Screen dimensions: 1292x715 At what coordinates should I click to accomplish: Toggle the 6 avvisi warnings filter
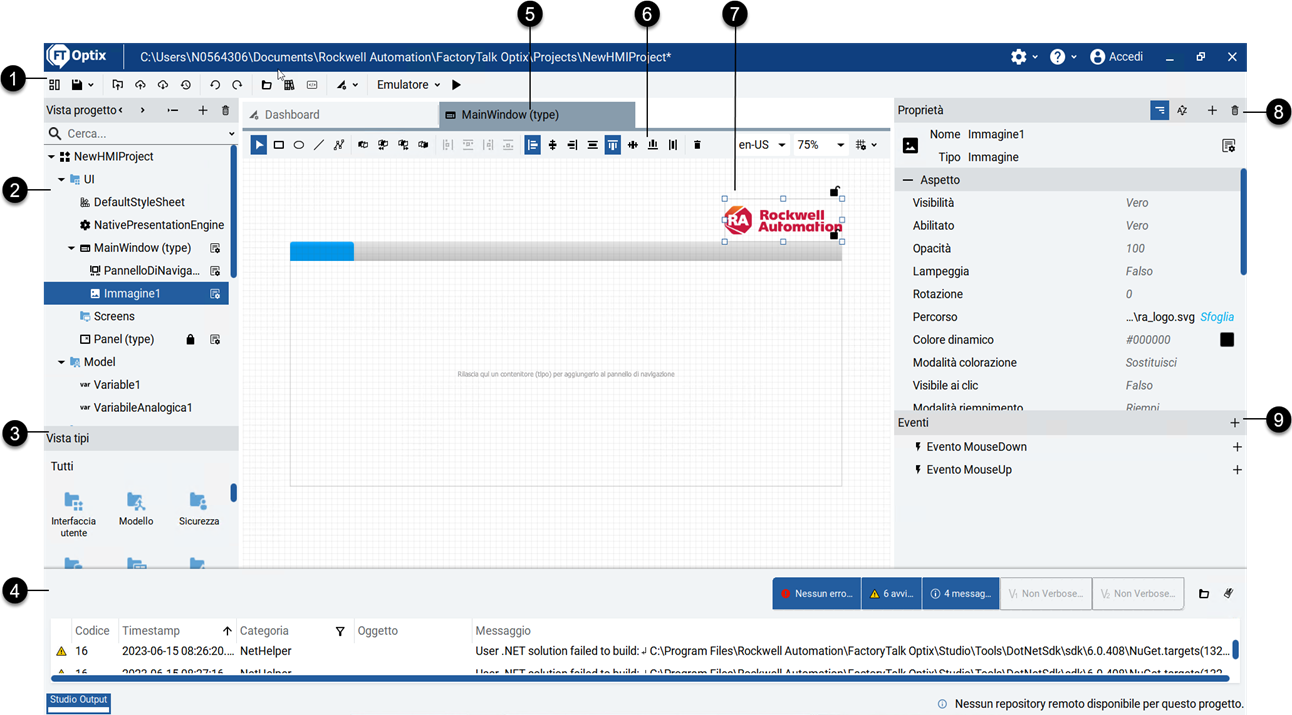891,594
